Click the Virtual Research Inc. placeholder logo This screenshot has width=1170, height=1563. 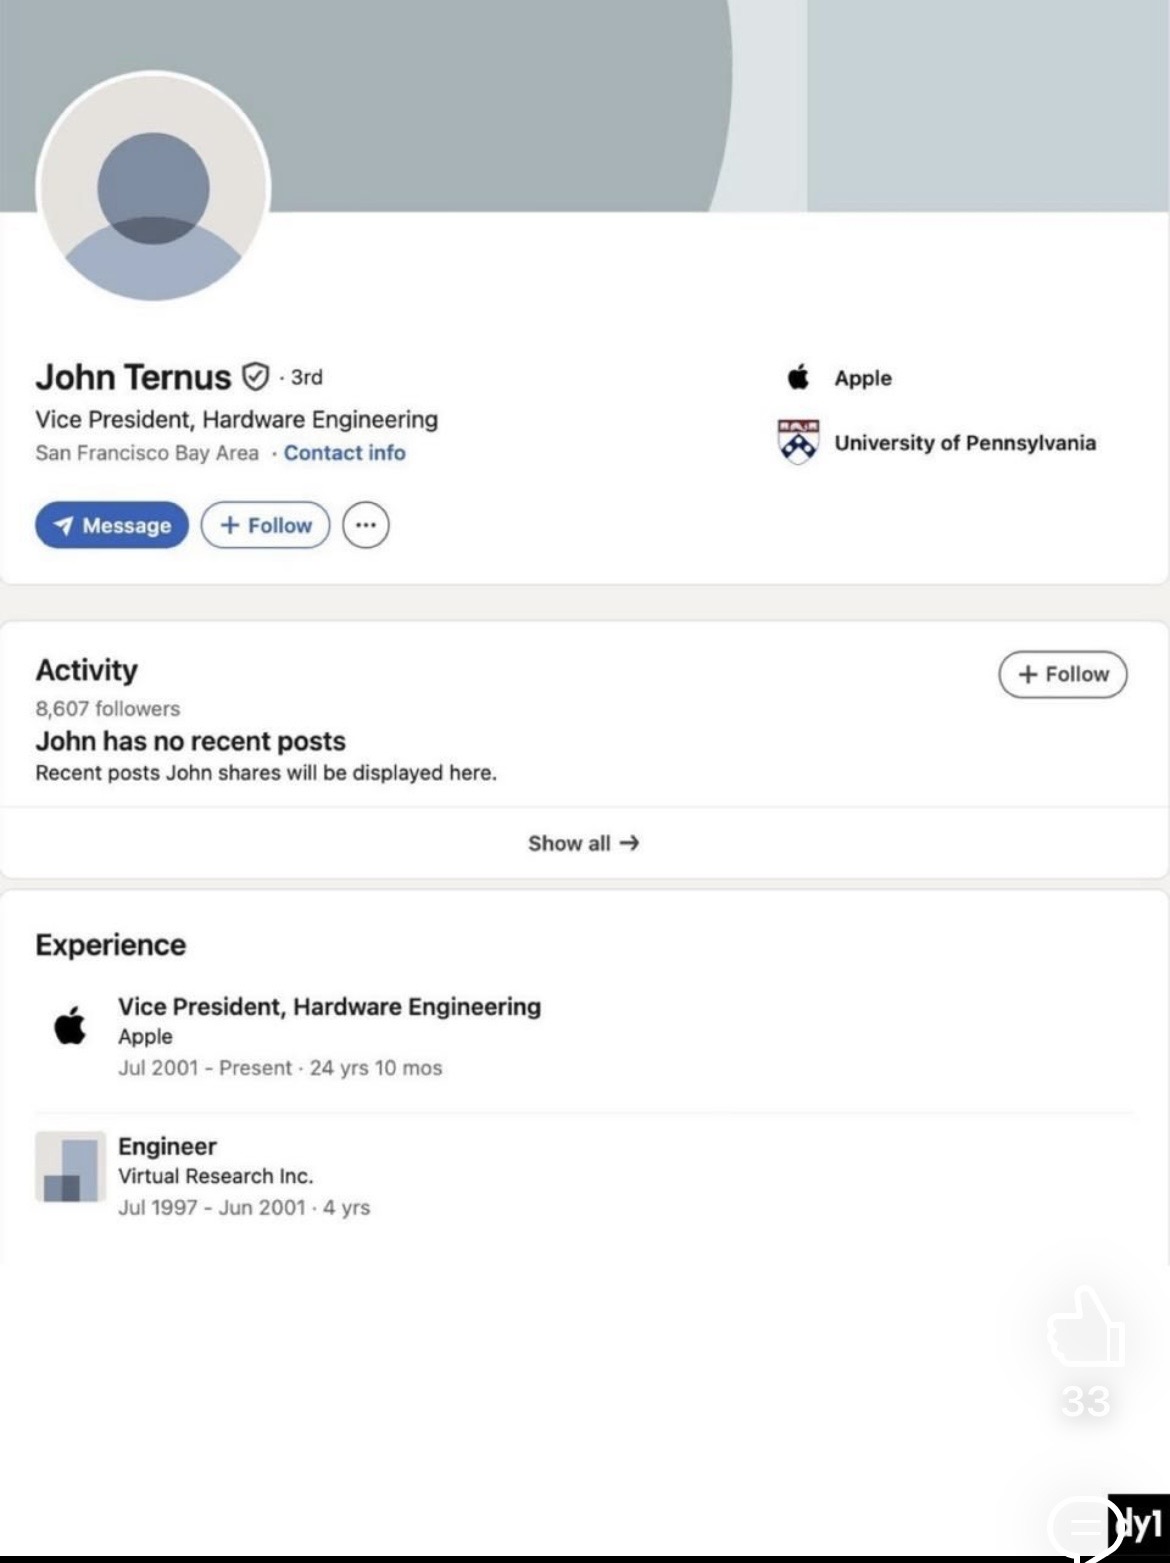tap(70, 1166)
